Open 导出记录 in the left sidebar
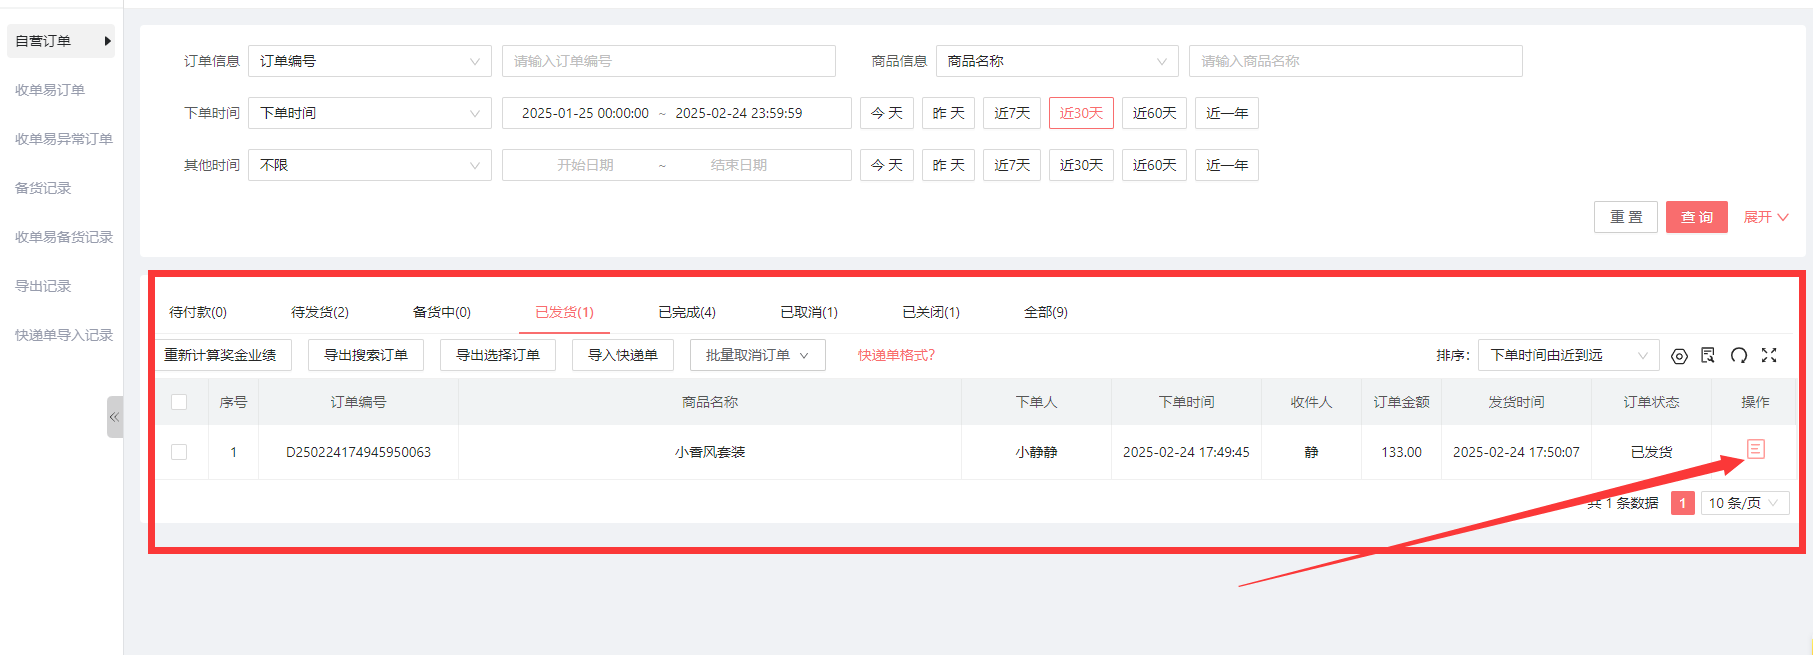The height and width of the screenshot is (655, 1813). (x=43, y=286)
